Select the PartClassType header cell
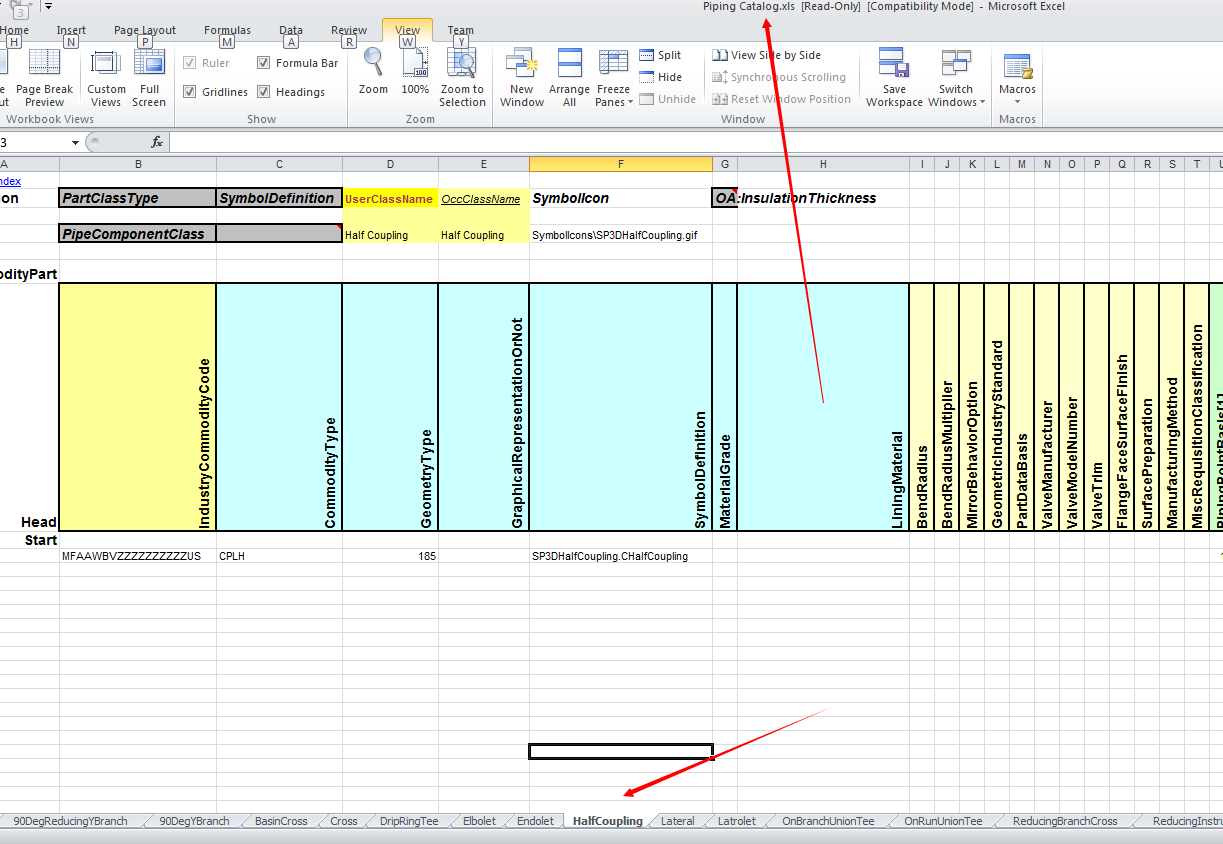 [x=138, y=198]
